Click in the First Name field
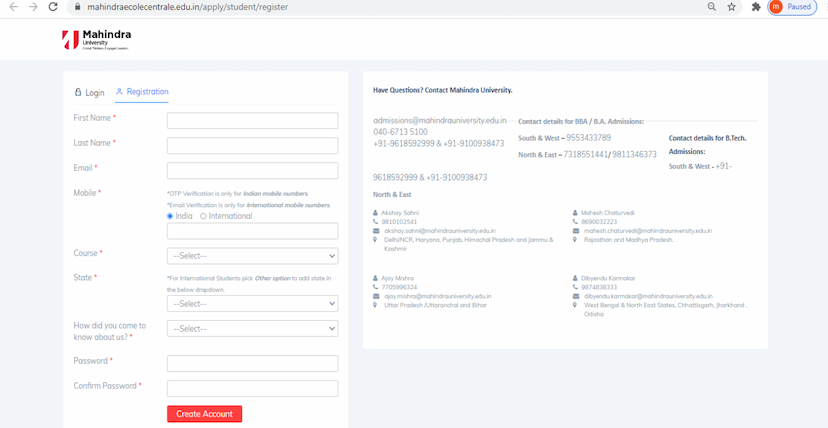Image resolution: width=828 pixels, height=428 pixels. click(x=252, y=121)
